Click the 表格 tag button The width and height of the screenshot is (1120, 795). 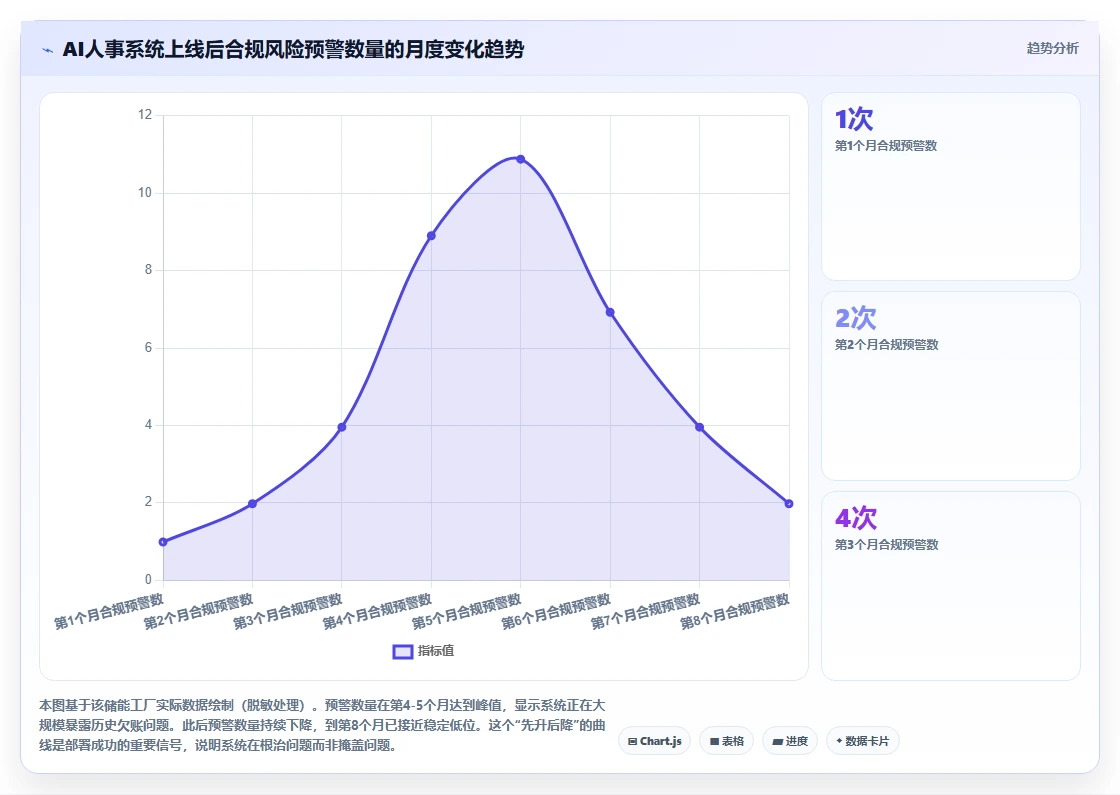[x=726, y=741]
